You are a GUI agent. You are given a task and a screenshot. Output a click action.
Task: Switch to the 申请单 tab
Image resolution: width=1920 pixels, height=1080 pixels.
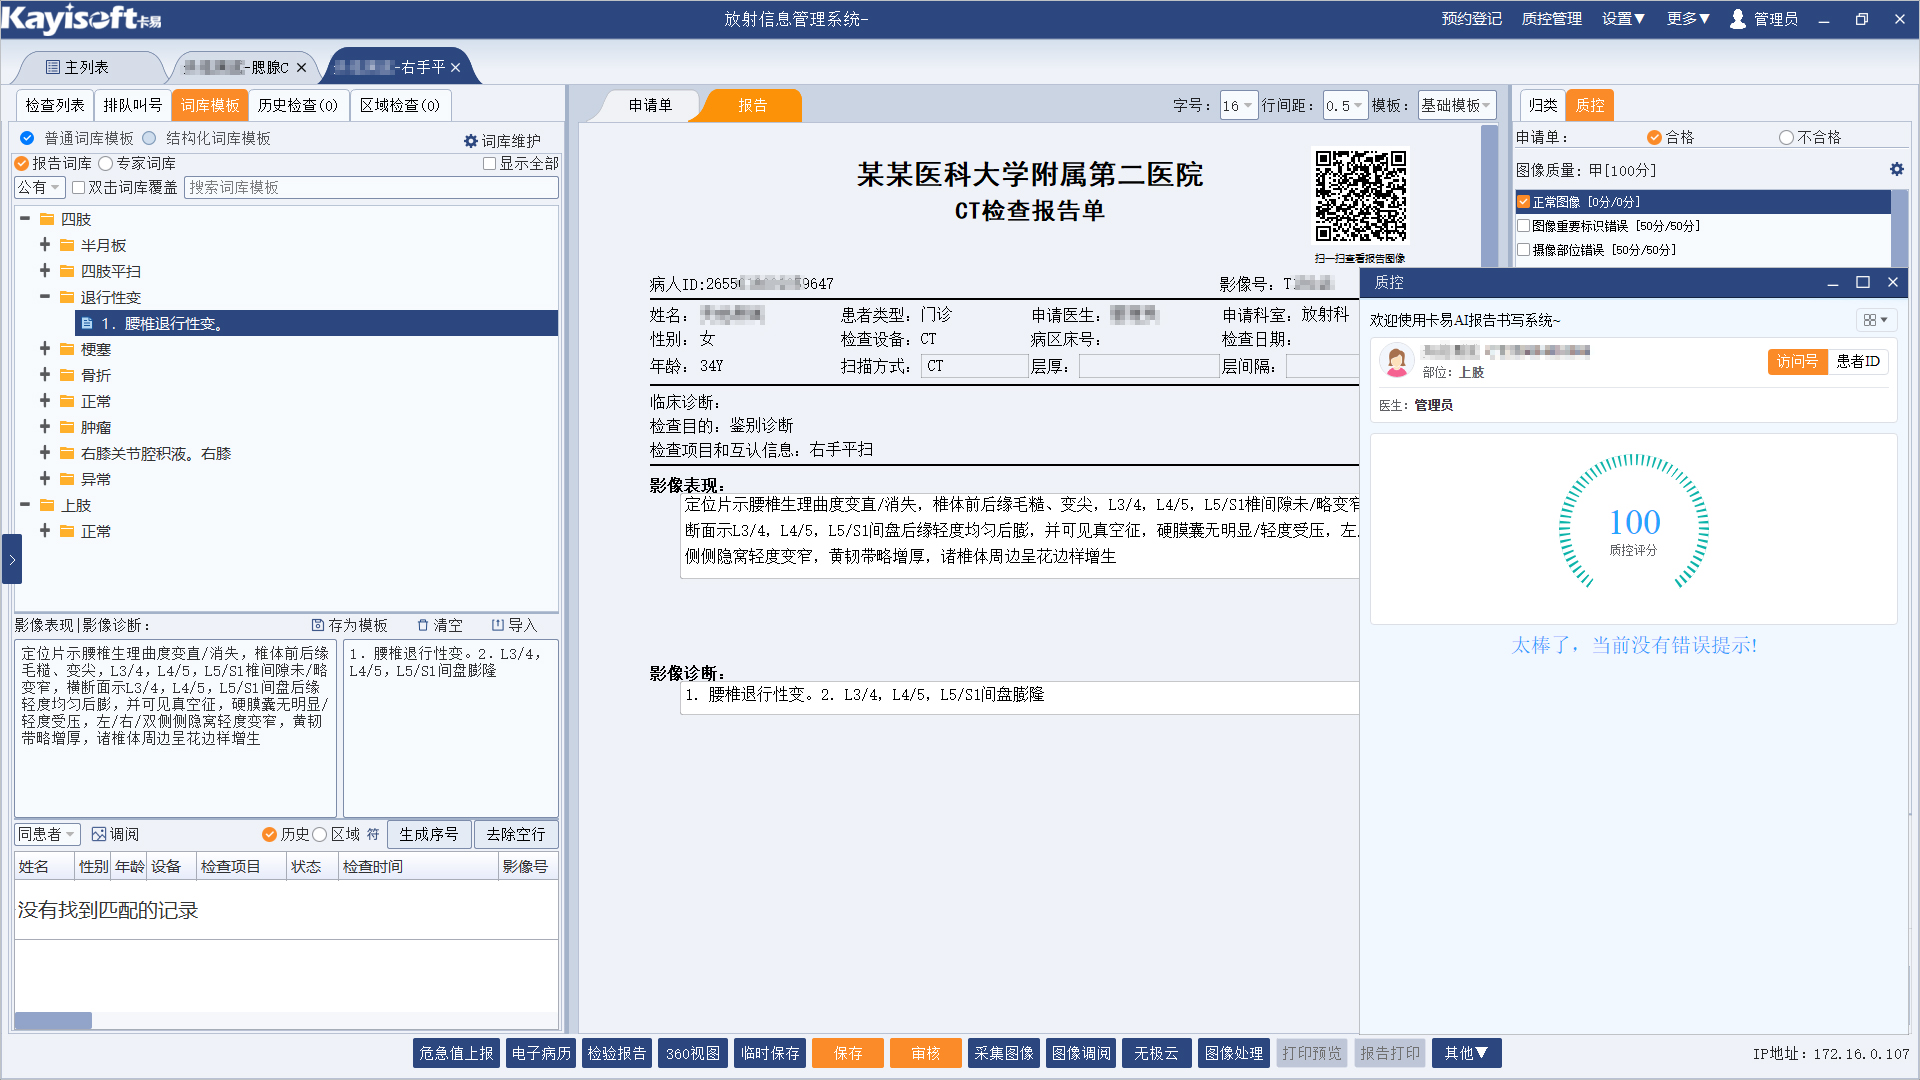coord(650,105)
